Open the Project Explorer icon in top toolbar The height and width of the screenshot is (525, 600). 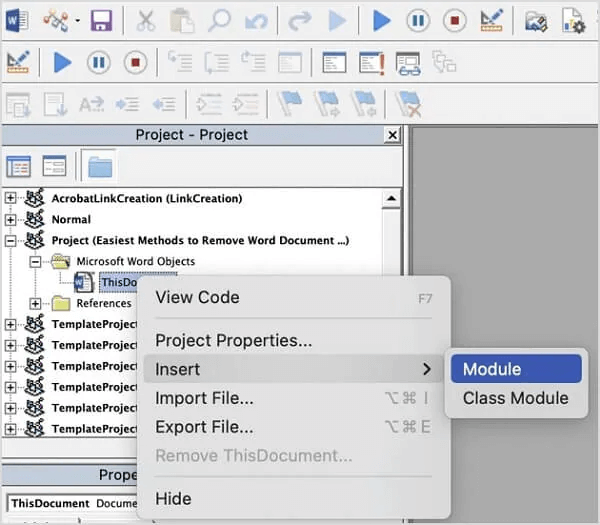point(537,21)
